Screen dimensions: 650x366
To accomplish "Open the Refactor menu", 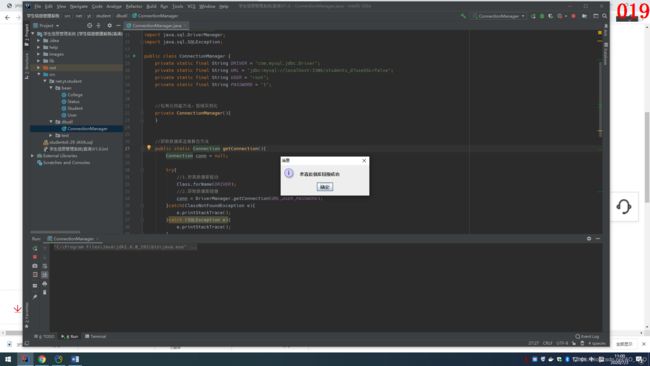I will (133, 7).
